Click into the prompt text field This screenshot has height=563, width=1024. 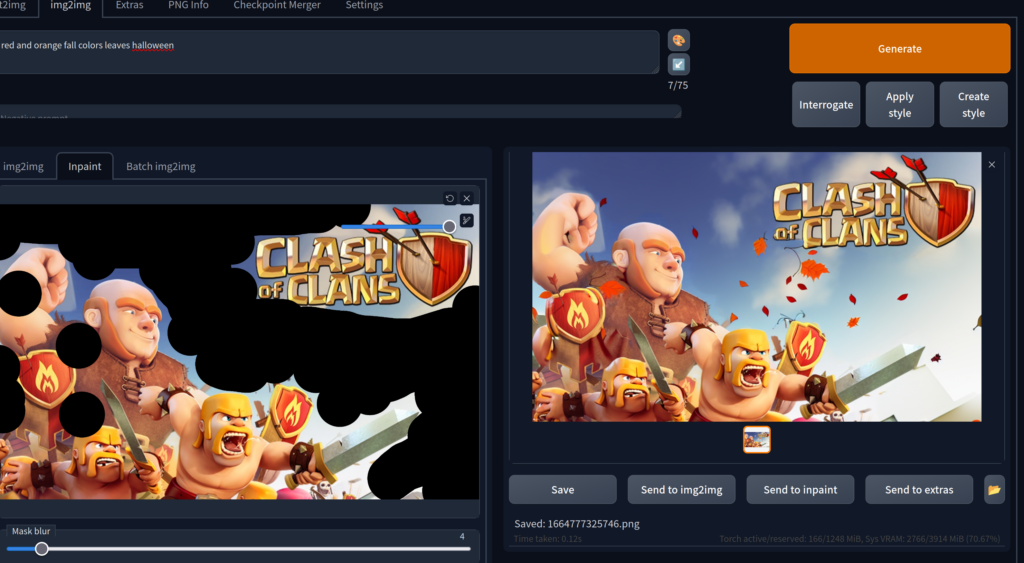(328, 52)
